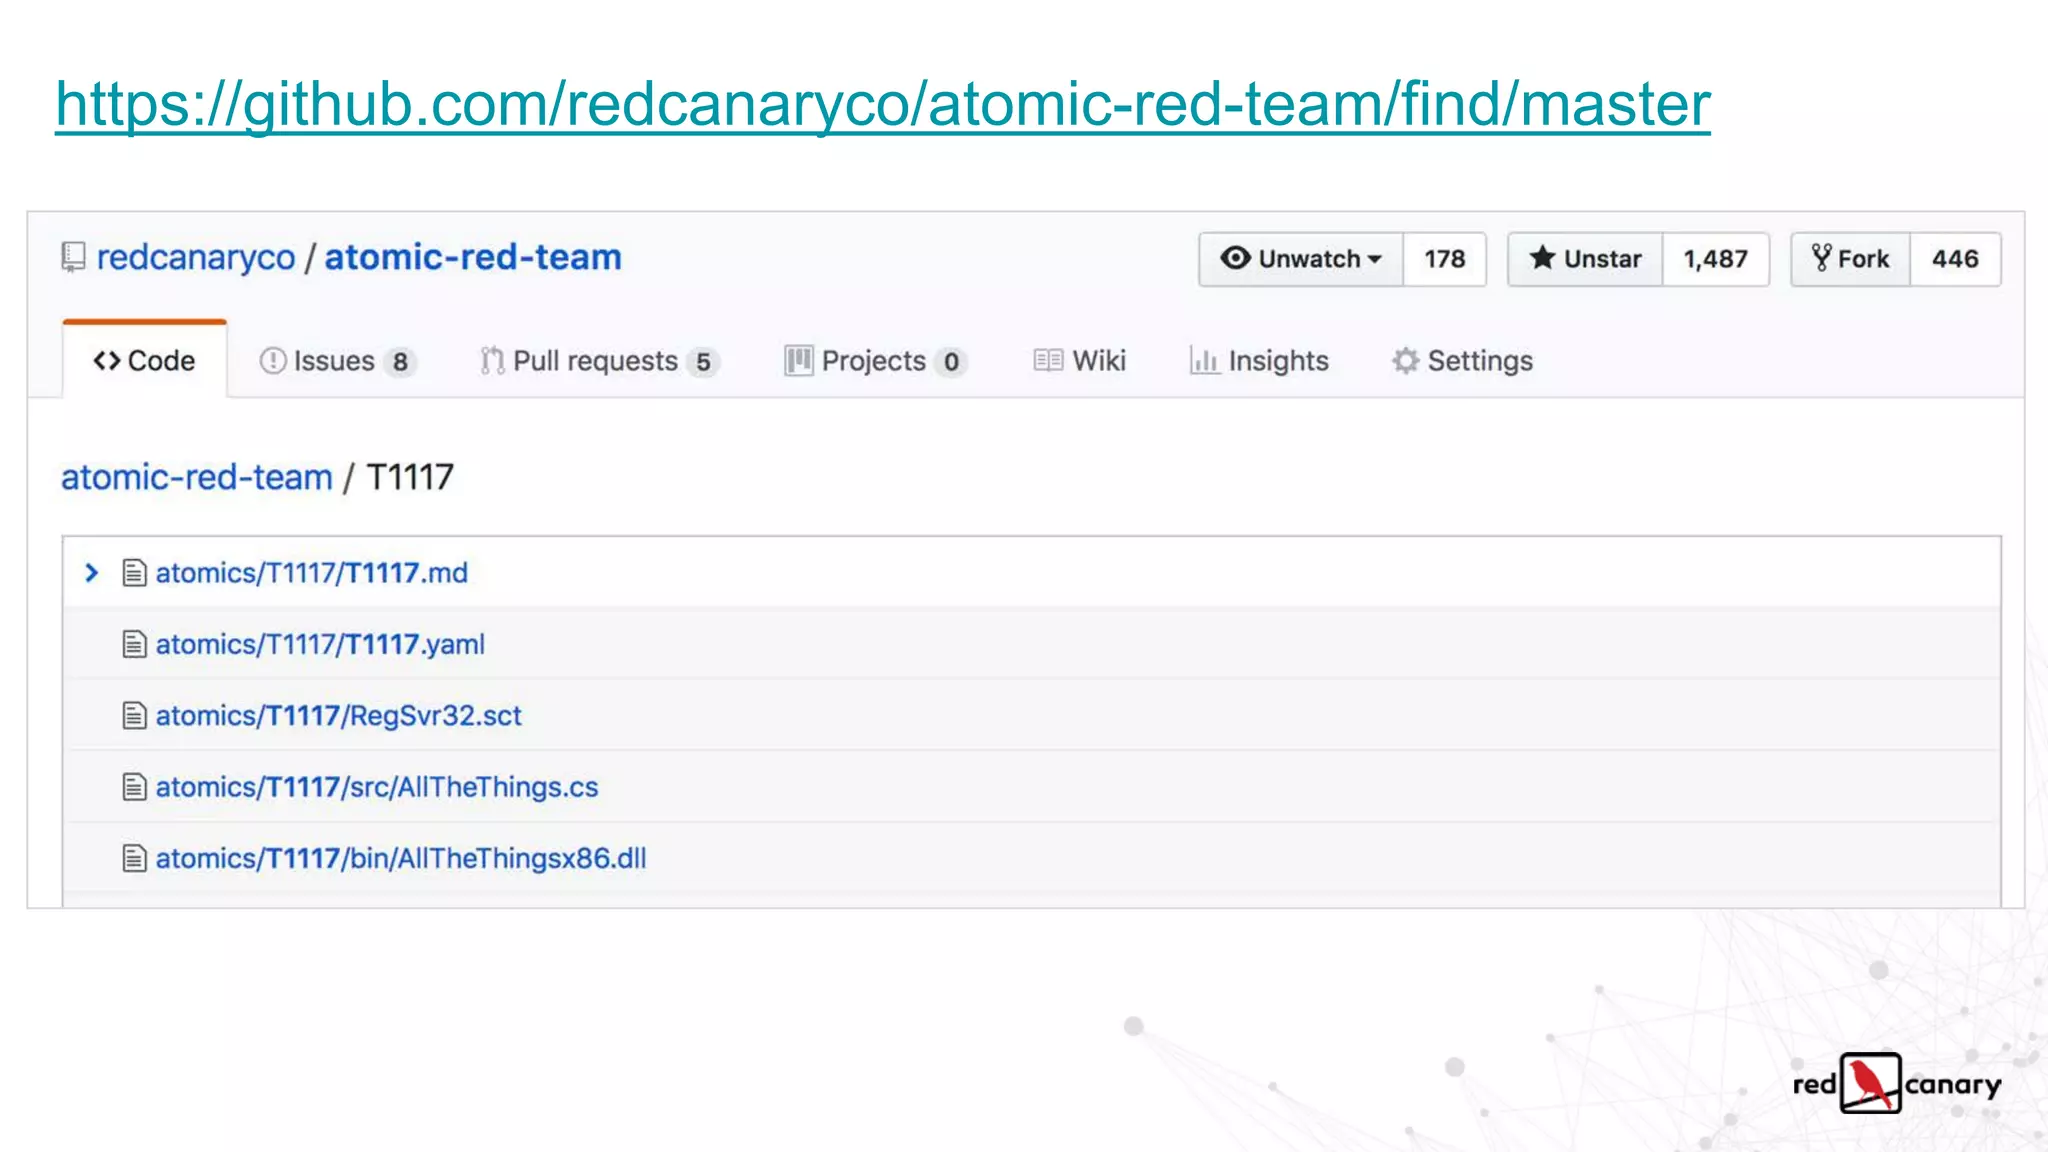Screen dimensions: 2048x1152
Task: Switch to the Issues tab
Action: point(337,361)
